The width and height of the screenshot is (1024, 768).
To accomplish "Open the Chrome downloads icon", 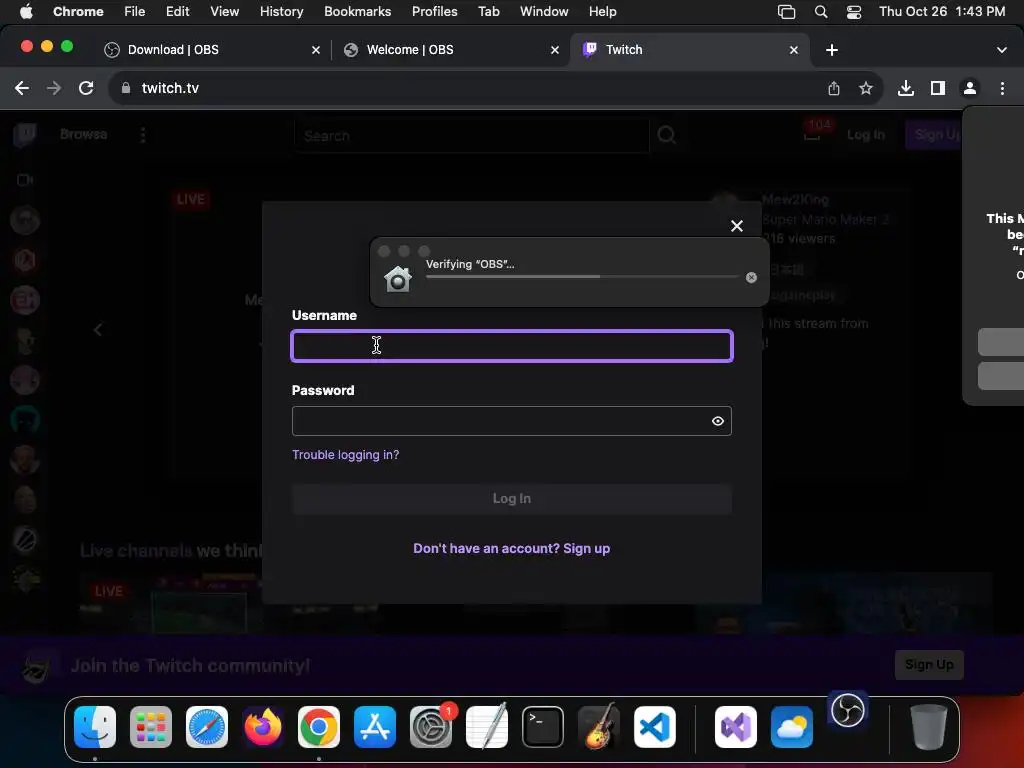I will point(906,88).
